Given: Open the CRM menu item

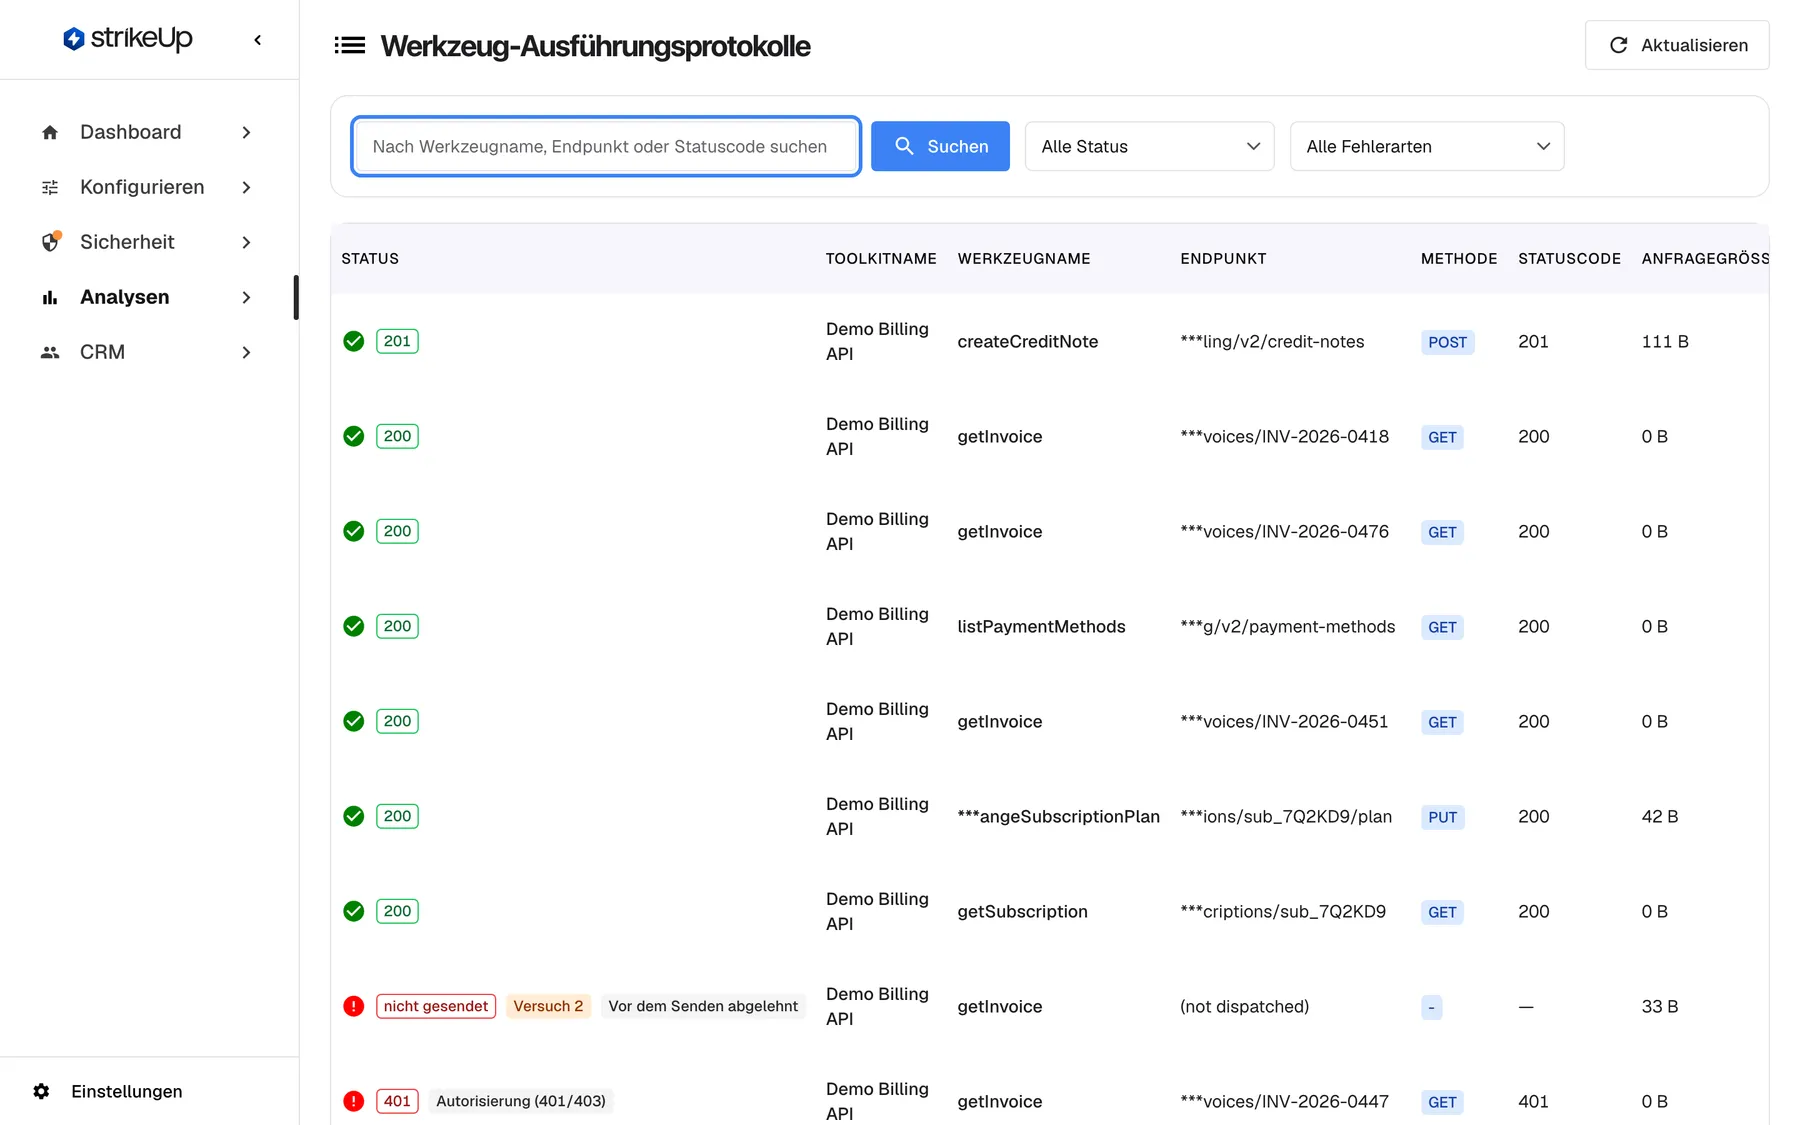Looking at the screenshot, I should coord(148,352).
